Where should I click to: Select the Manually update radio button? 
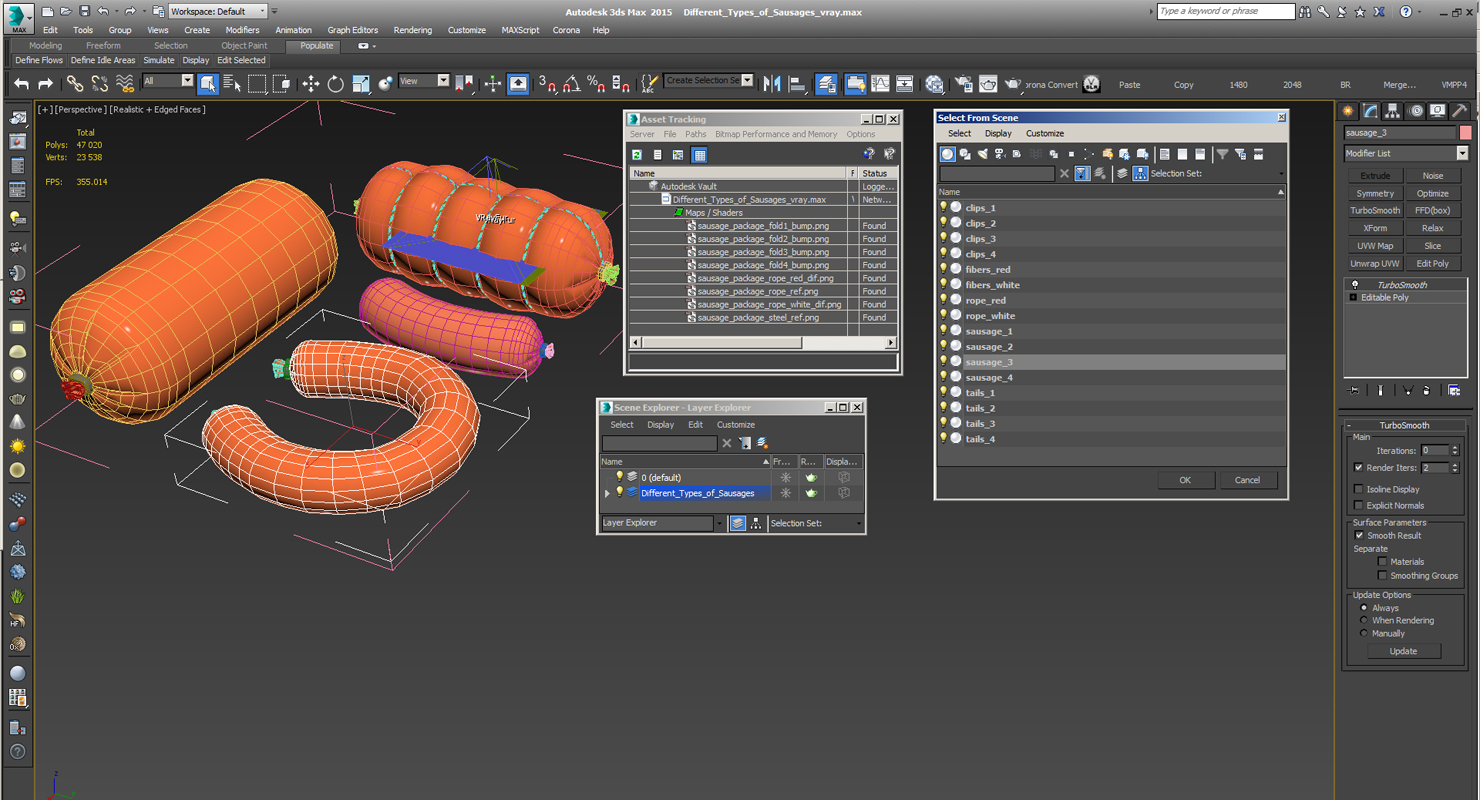pos(1364,633)
